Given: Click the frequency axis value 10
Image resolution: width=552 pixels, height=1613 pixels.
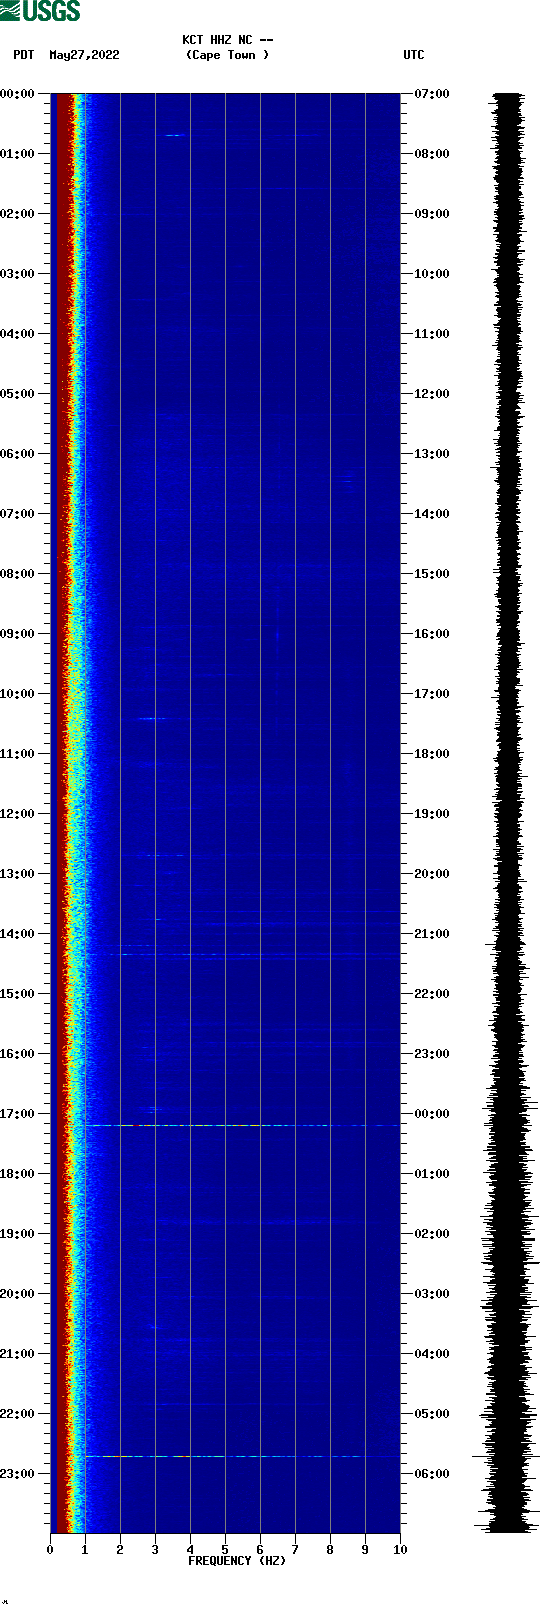Looking at the screenshot, I should [400, 1550].
